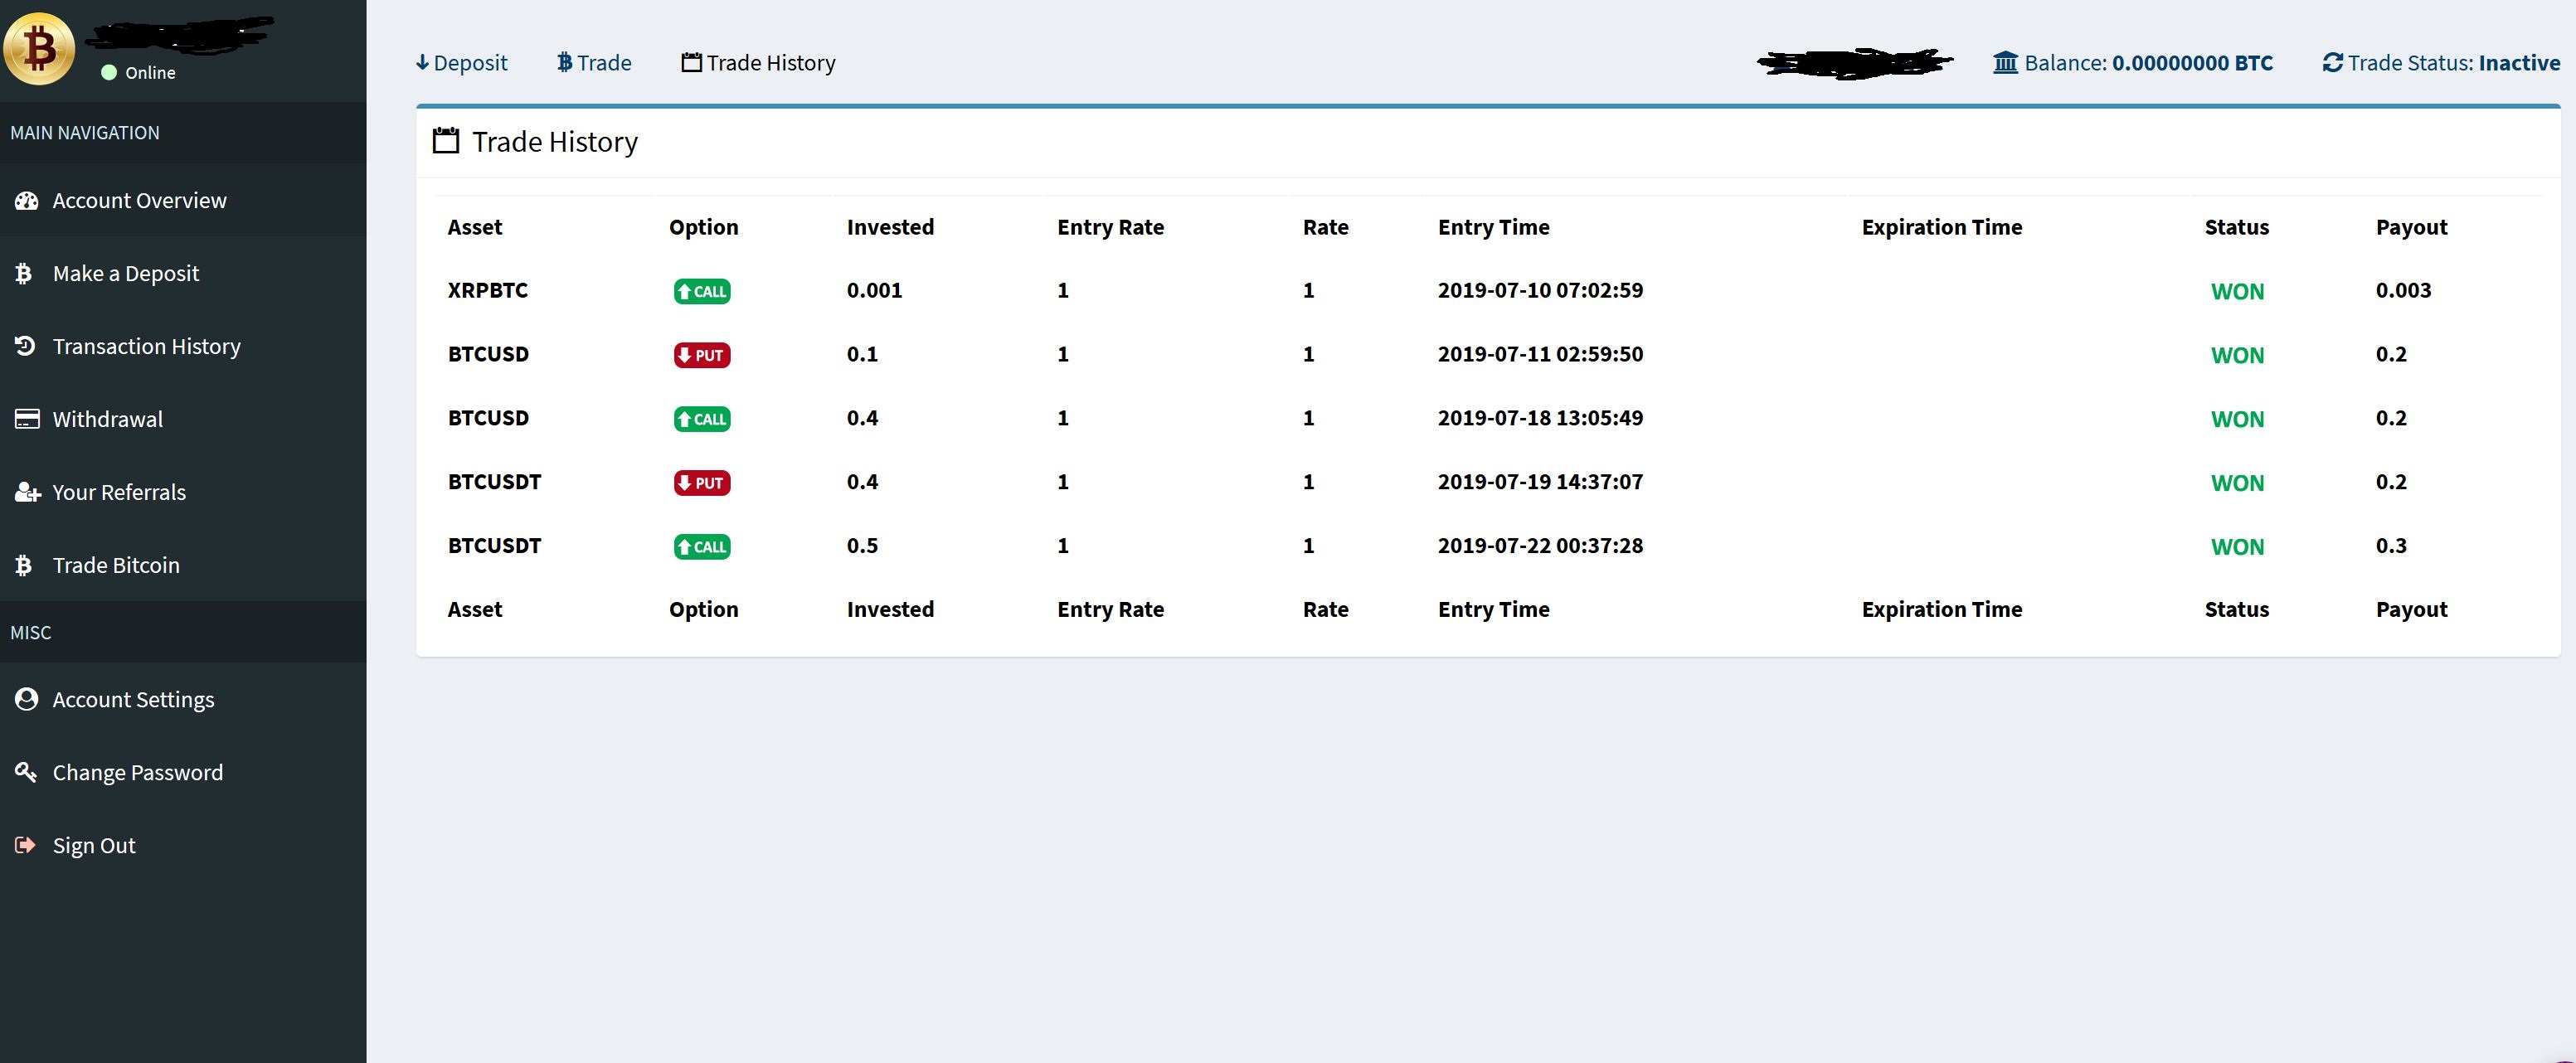
Task: Click the Bitcoin coin logo avatar
Action: (x=39, y=49)
